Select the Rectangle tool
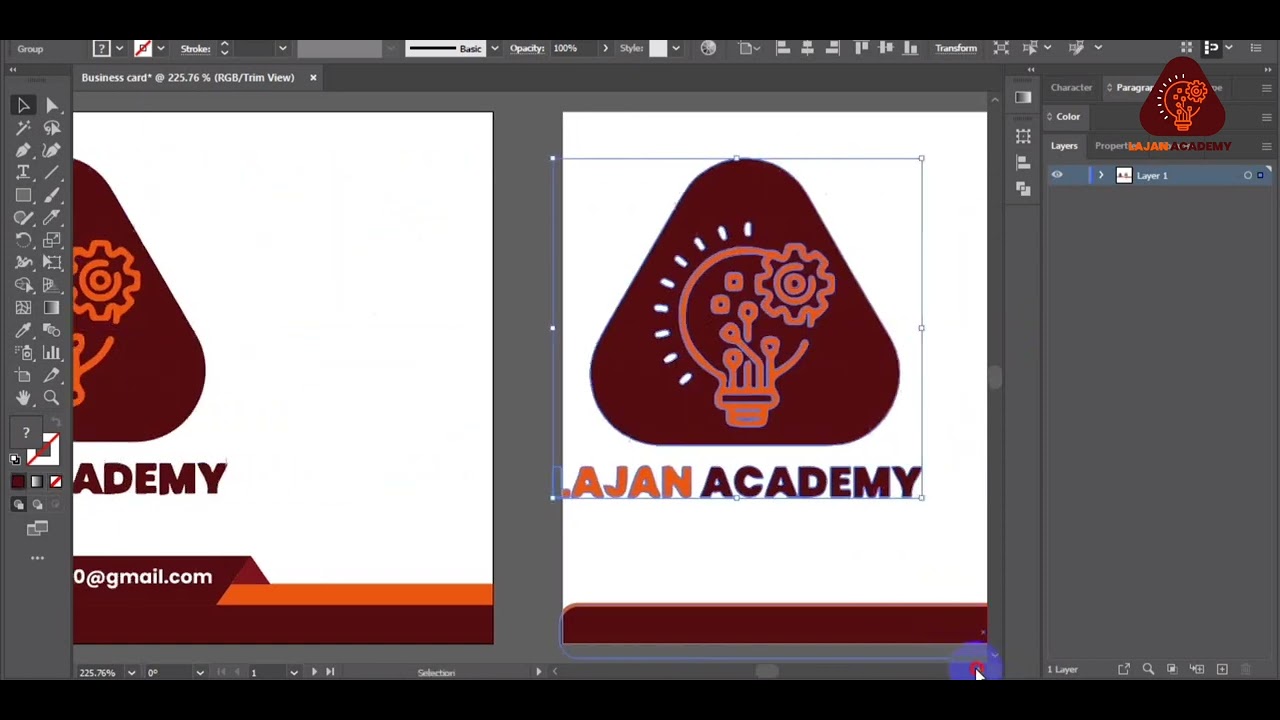Image resolution: width=1280 pixels, height=720 pixels. 23,195
